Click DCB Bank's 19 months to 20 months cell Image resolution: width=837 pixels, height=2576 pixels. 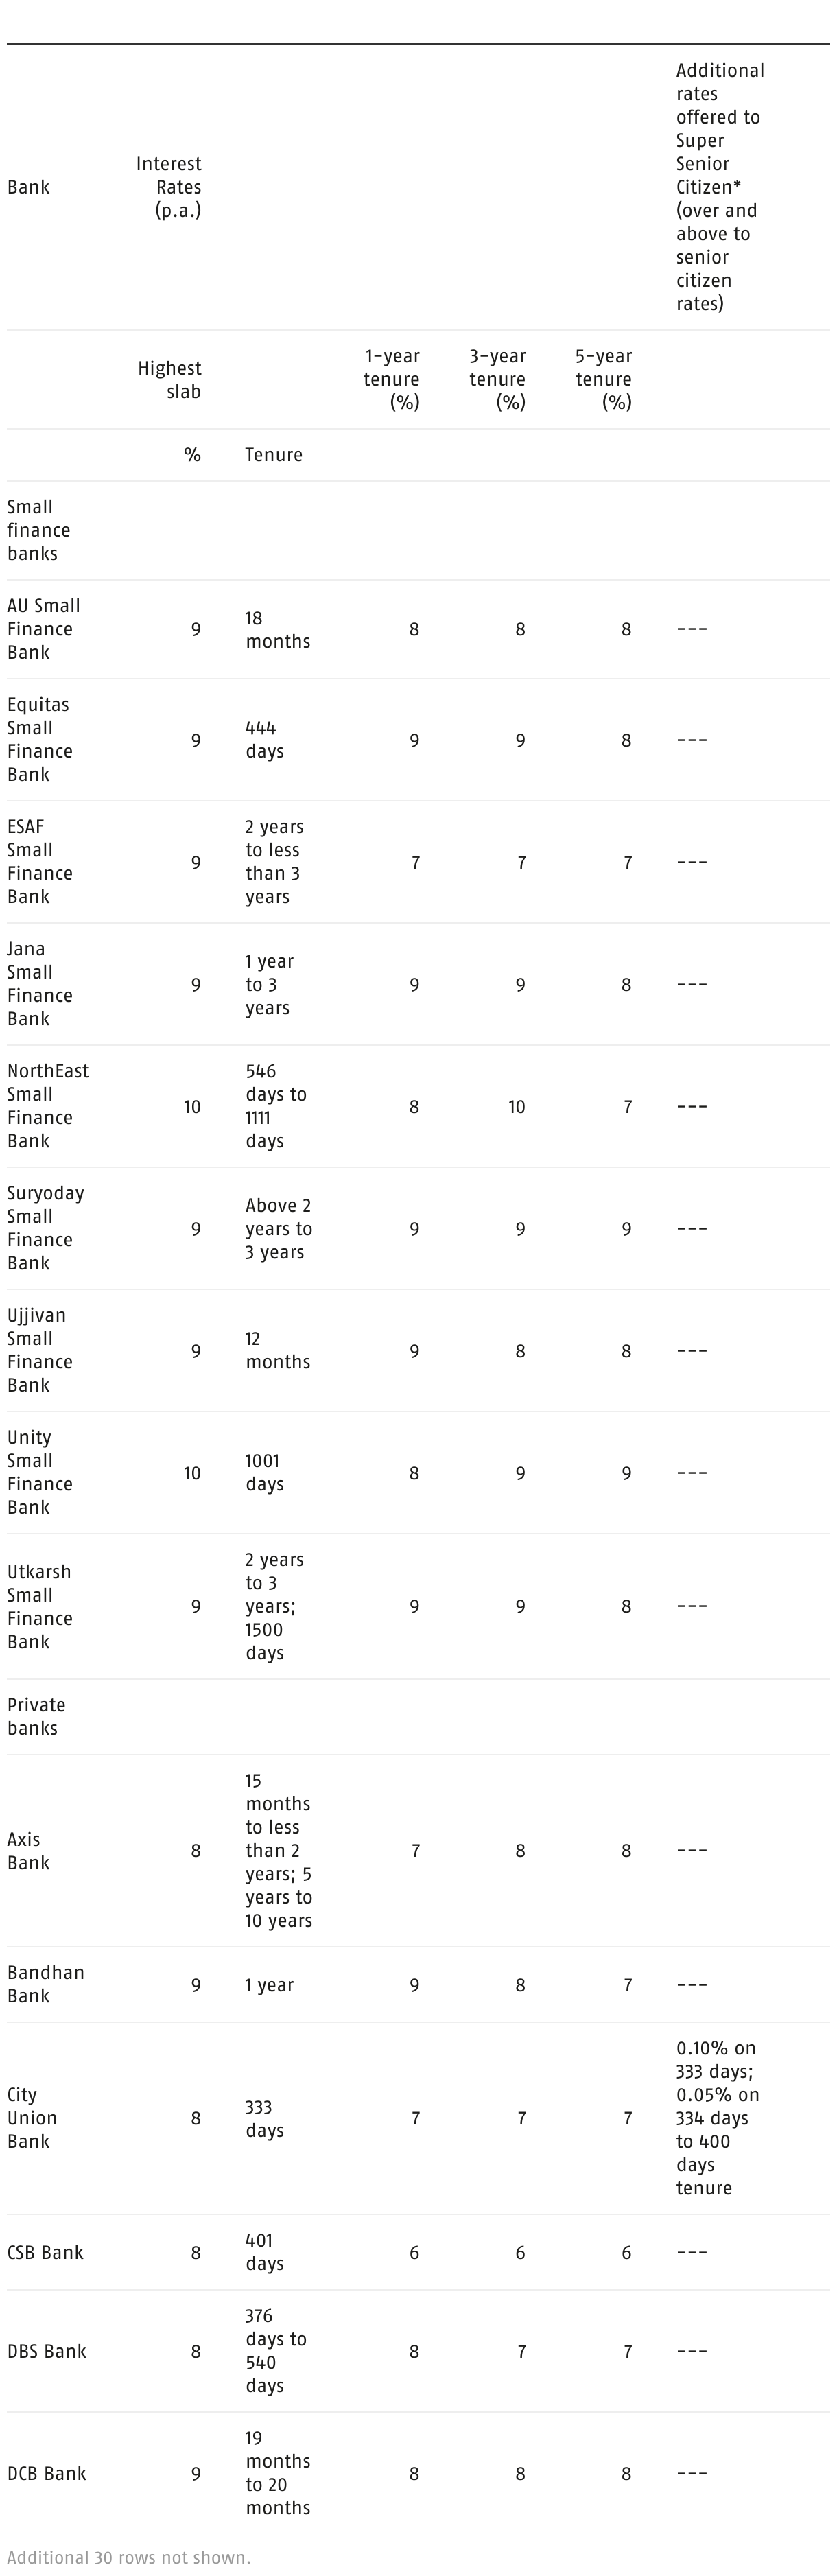tap(277, 2473)
